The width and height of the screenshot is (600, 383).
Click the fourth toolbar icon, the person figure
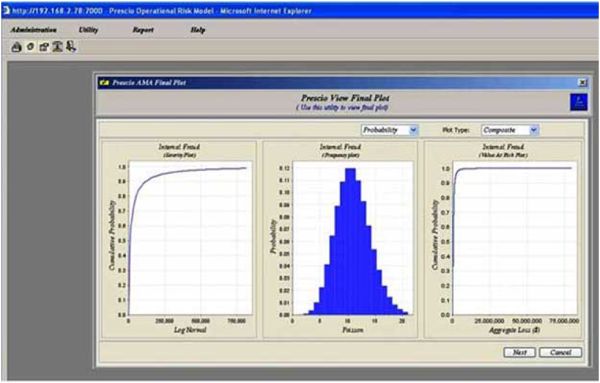57,47
